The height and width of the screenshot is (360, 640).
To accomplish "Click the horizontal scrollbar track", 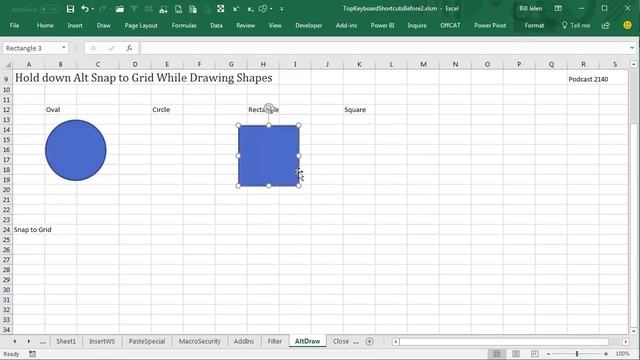I will pos(504,342).
